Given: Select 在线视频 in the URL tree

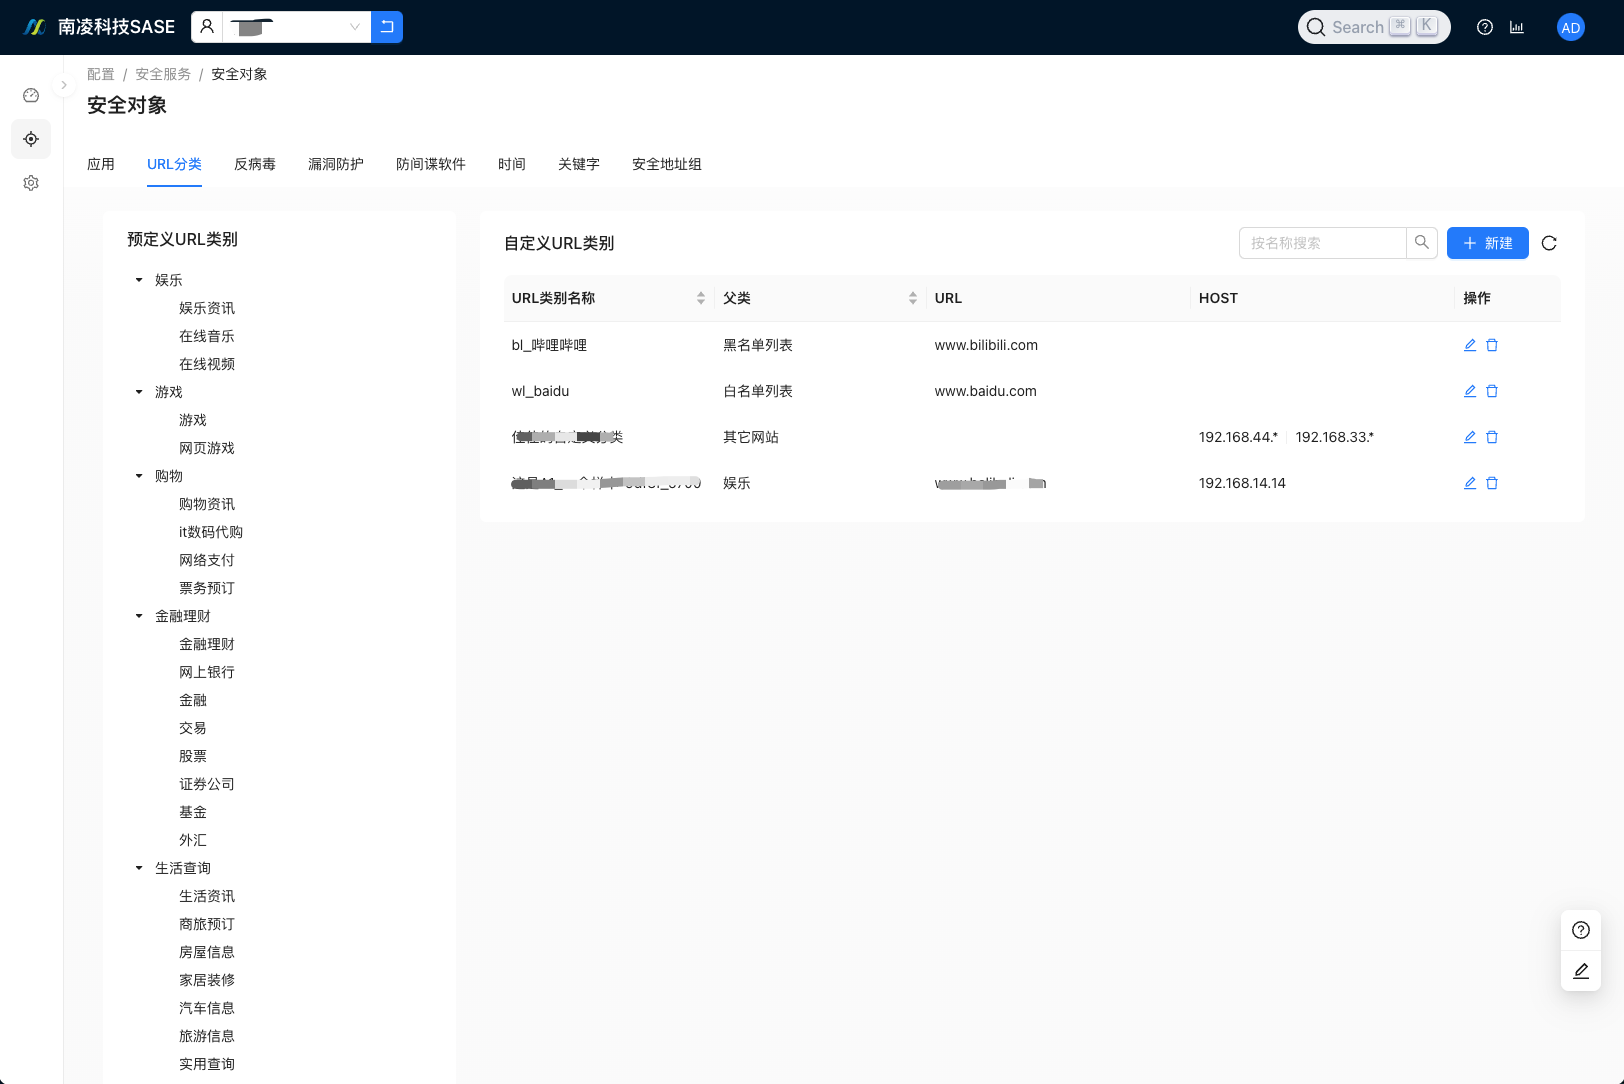Looking at the screenshot, I should pyautogui.click(x=207, y=364).
